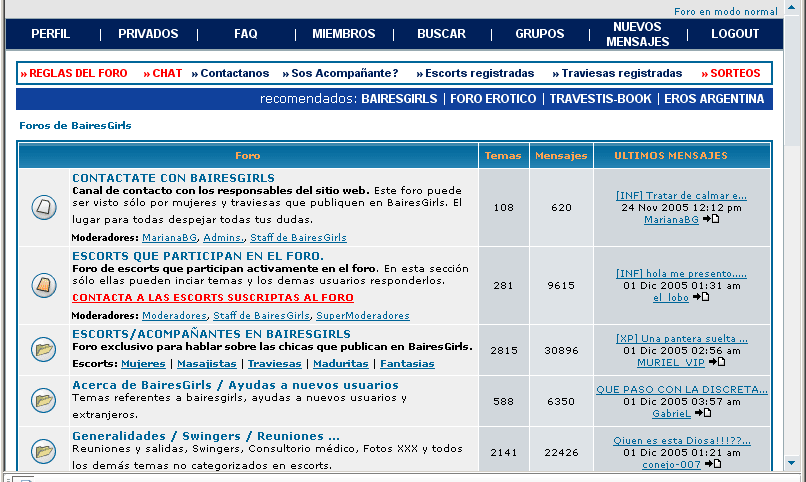This screenshot has width=806, height=482.
Task: Click the folder icon for Acerca de BairesGirls
Action: tap(44, 400)
